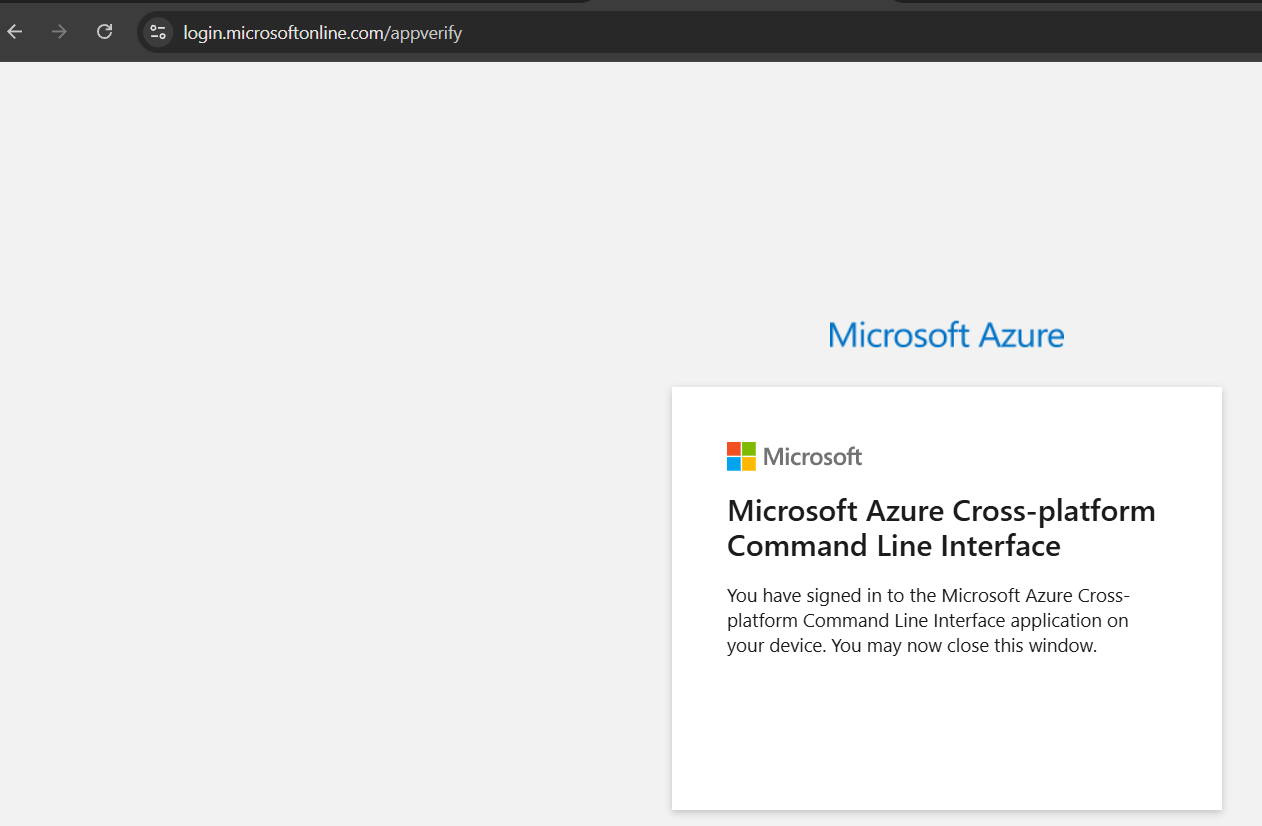This screenshot has width=1262, height=826.
Task: Click the four-color Microsoft logo
Action: [x=741, y=456]
